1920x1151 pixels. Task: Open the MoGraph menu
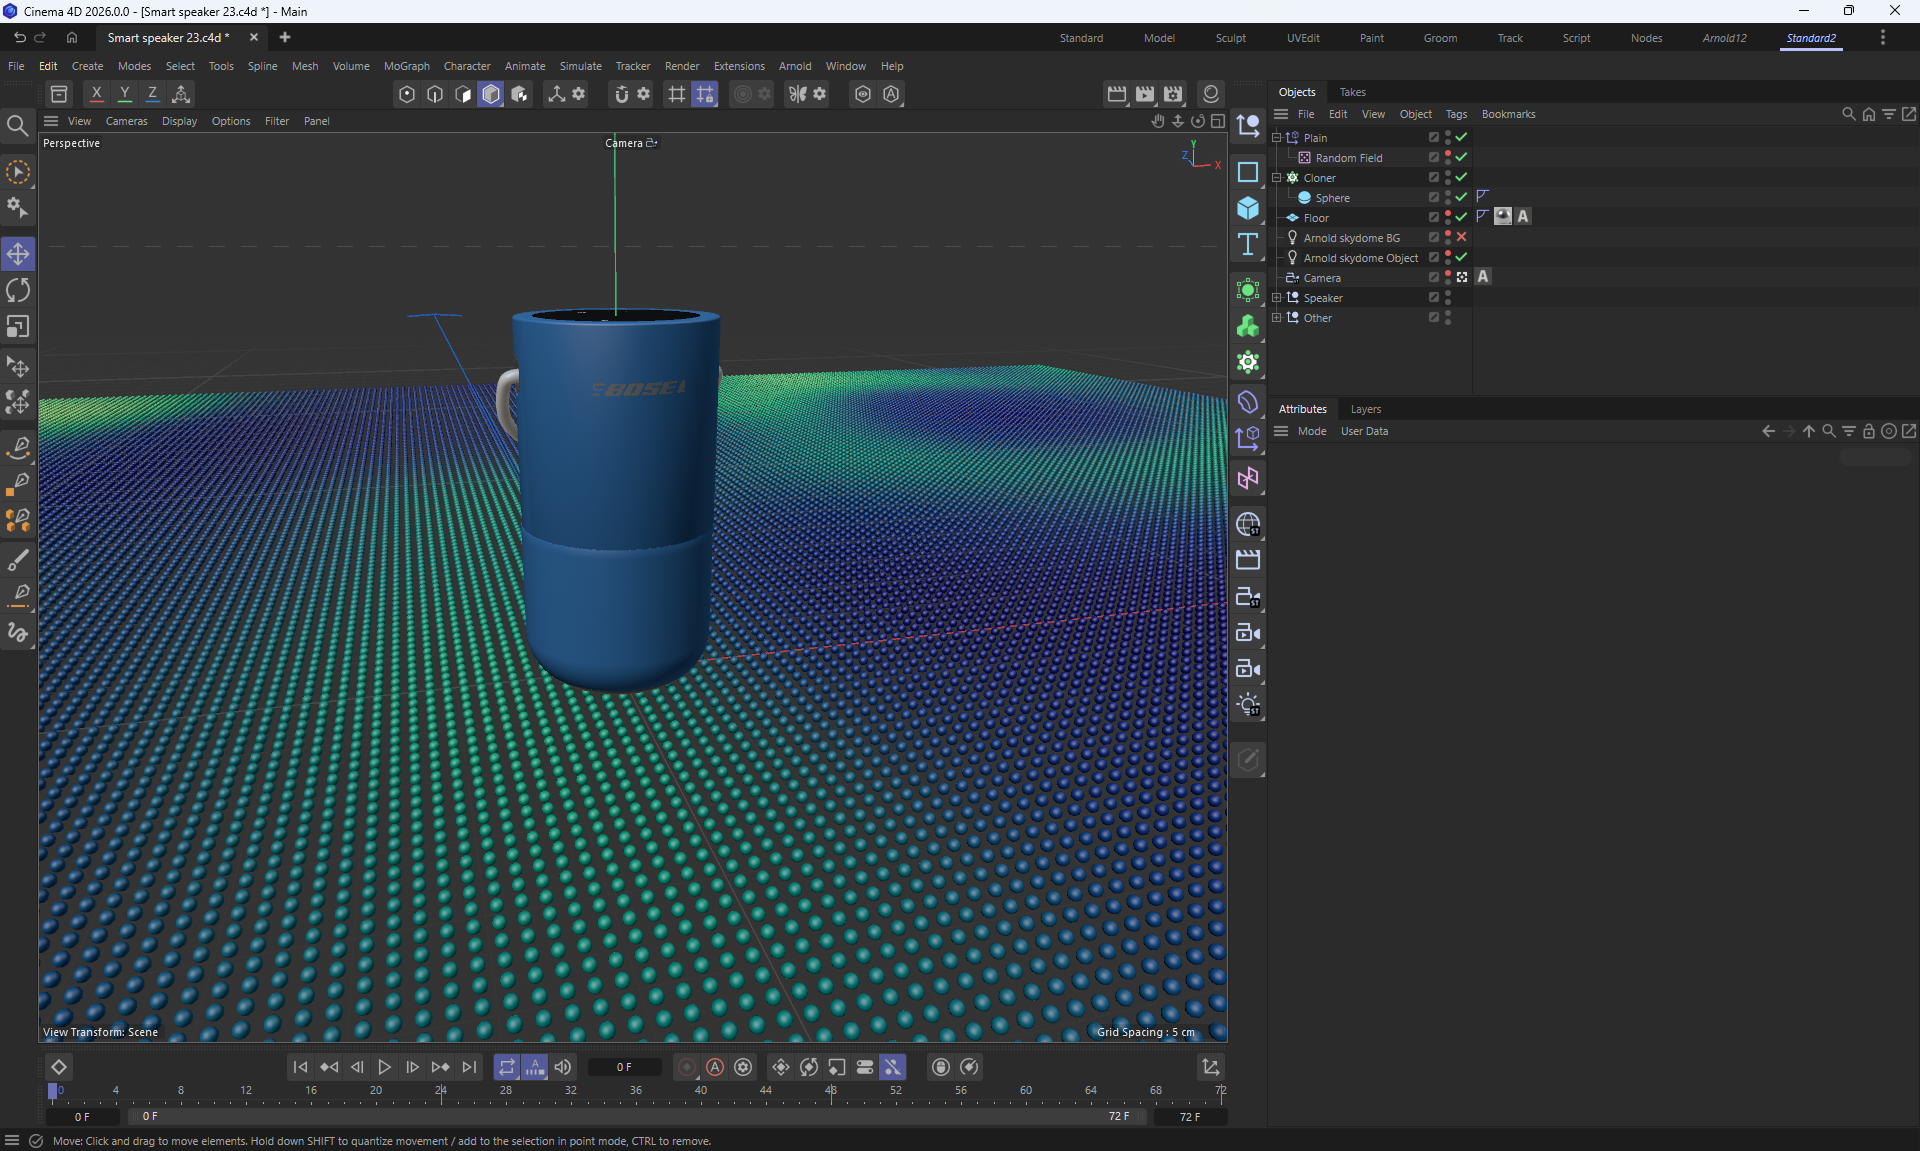coord(406,66)
